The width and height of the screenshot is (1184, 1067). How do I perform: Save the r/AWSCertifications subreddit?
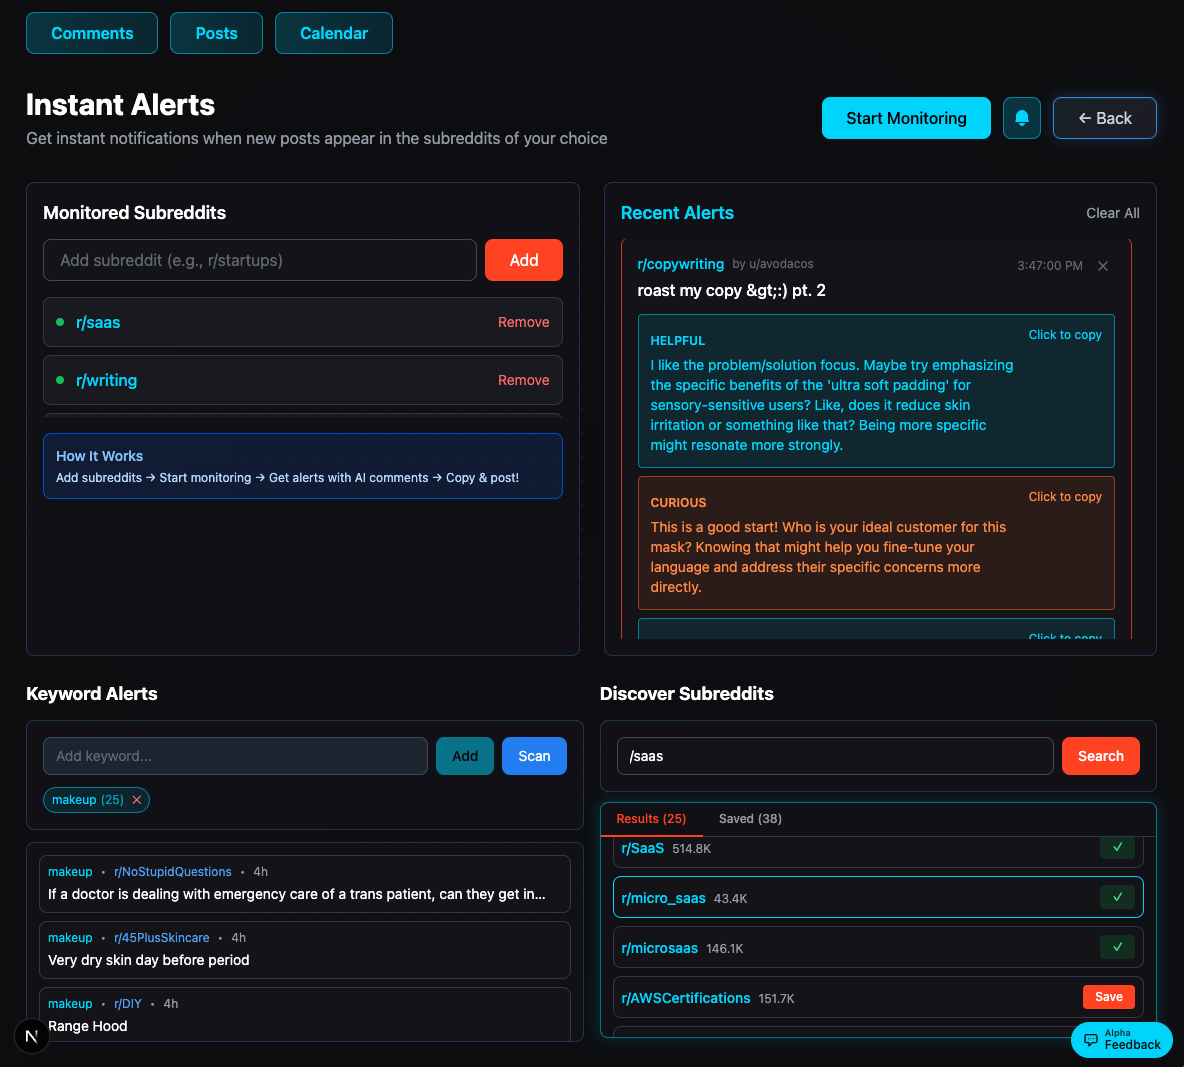[x=1108, y=997]
